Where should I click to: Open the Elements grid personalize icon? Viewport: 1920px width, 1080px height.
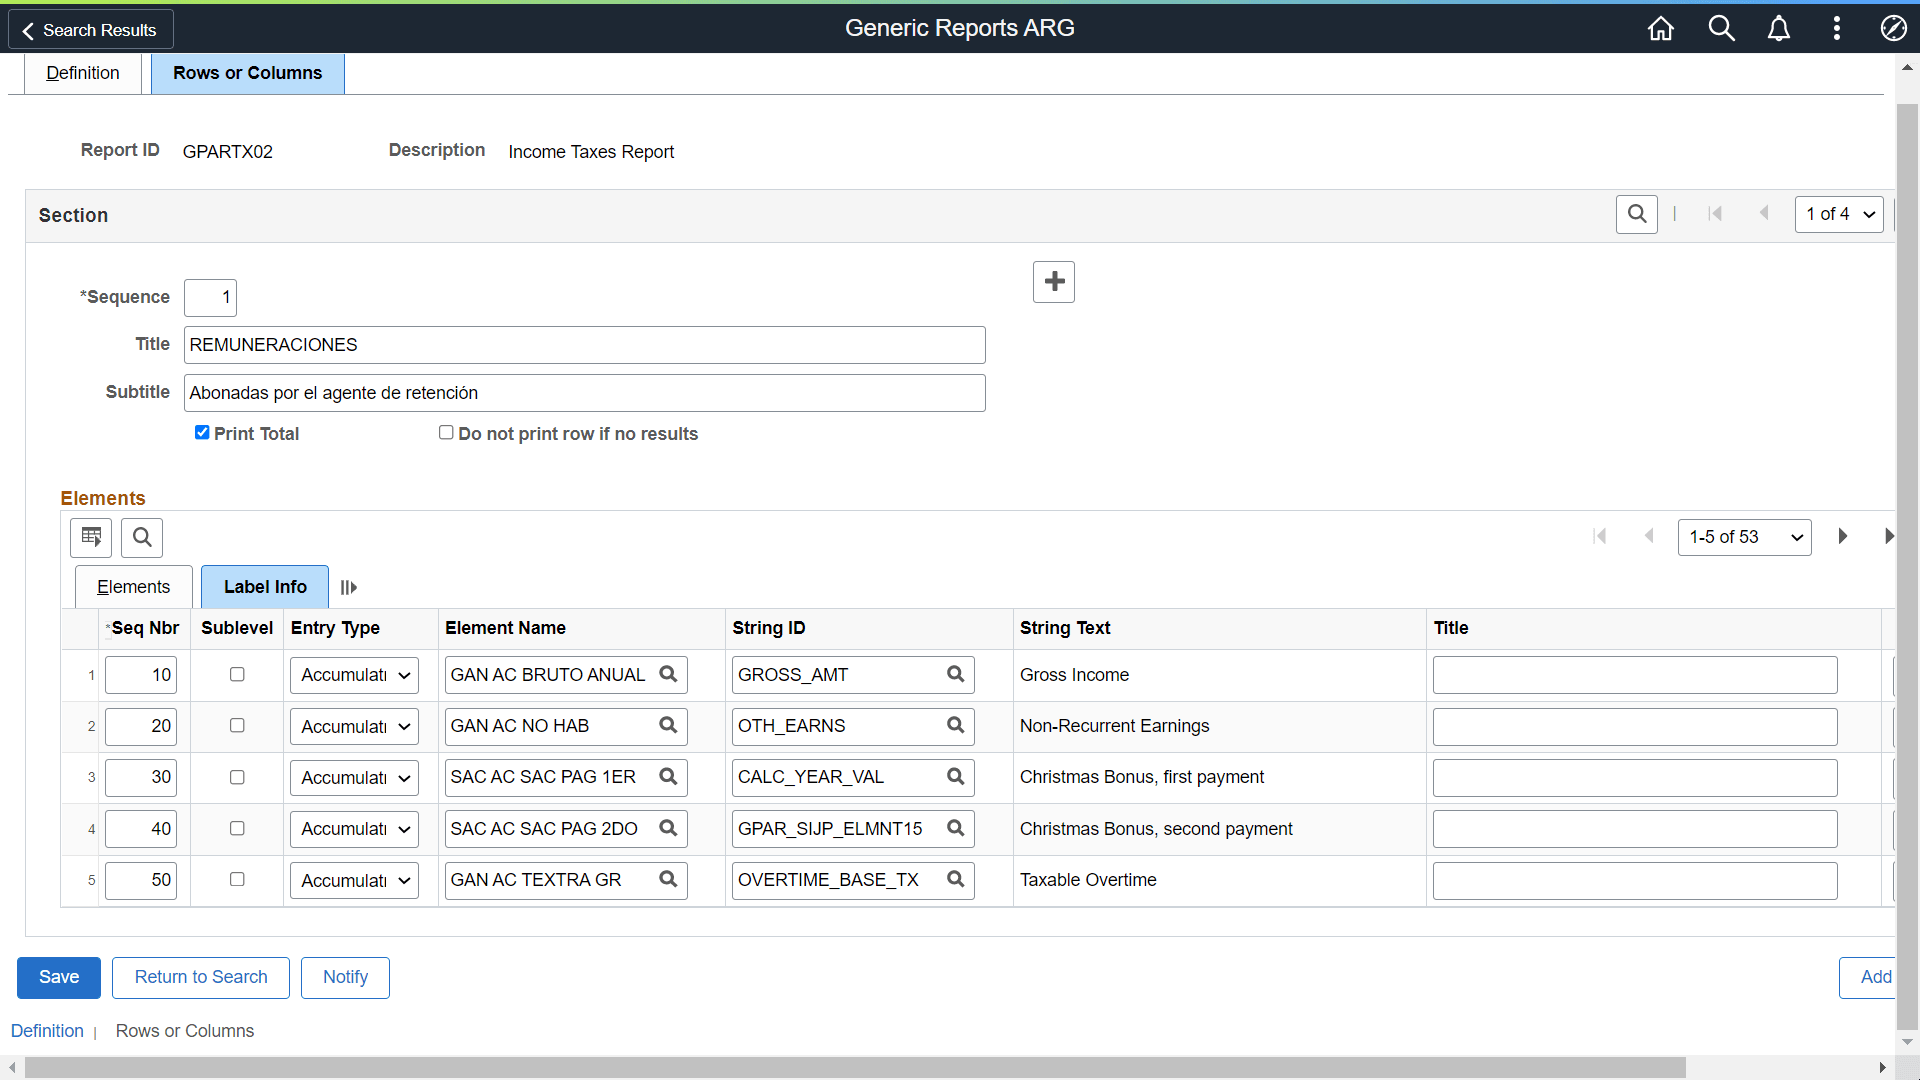(91, 537)
